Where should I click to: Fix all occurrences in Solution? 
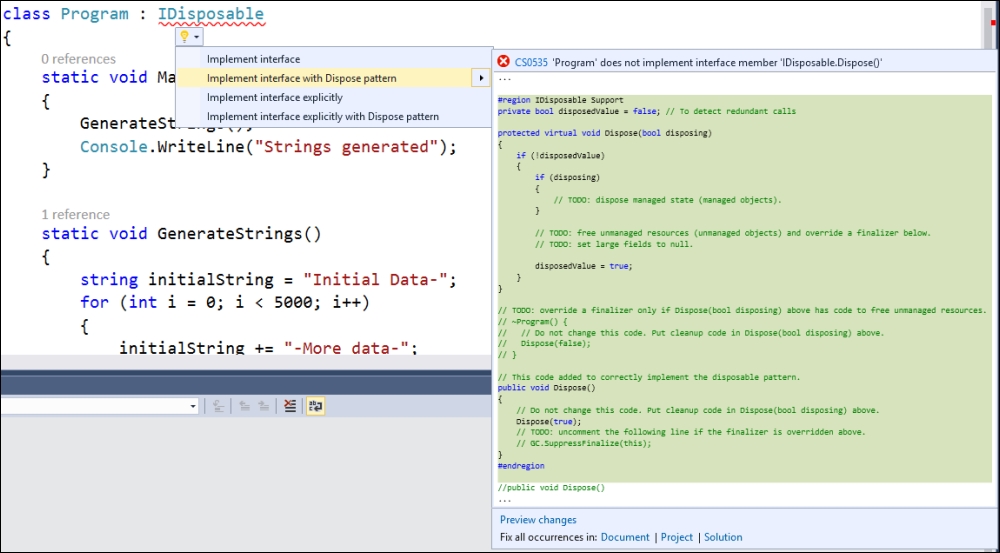click(x=723, y=537)
